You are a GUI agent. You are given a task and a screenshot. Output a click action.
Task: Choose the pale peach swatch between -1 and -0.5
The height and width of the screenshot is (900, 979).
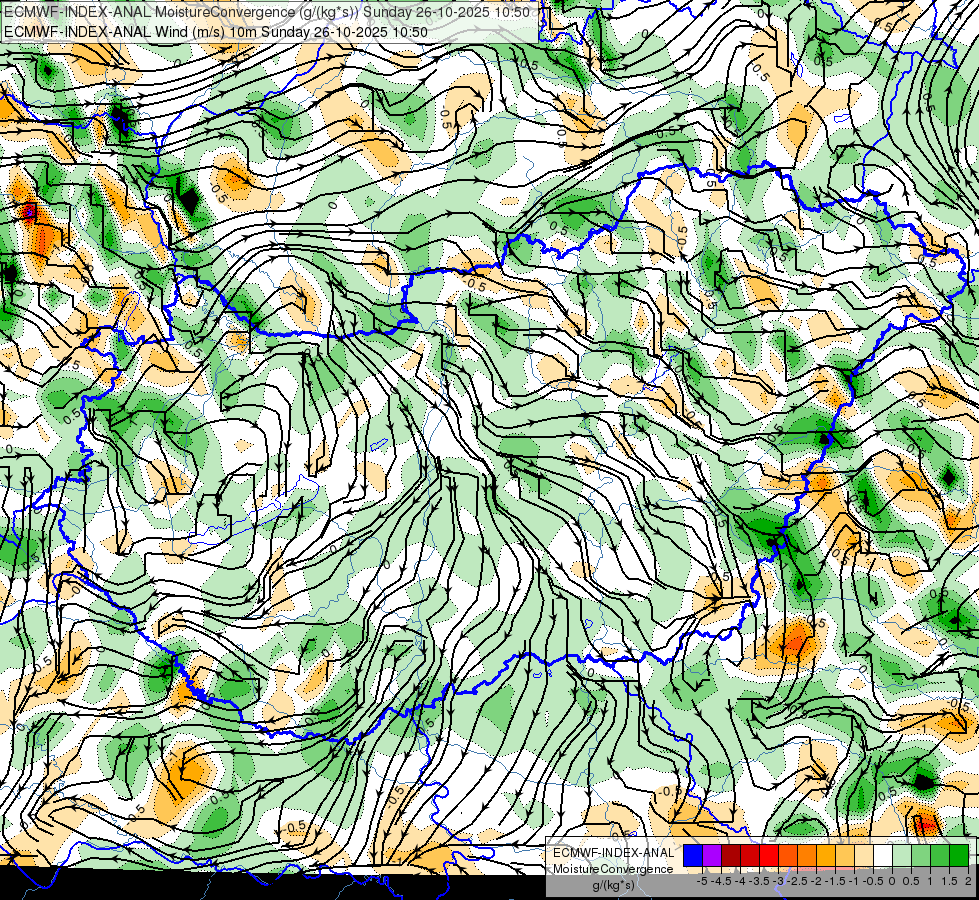[x=864, y=855]
